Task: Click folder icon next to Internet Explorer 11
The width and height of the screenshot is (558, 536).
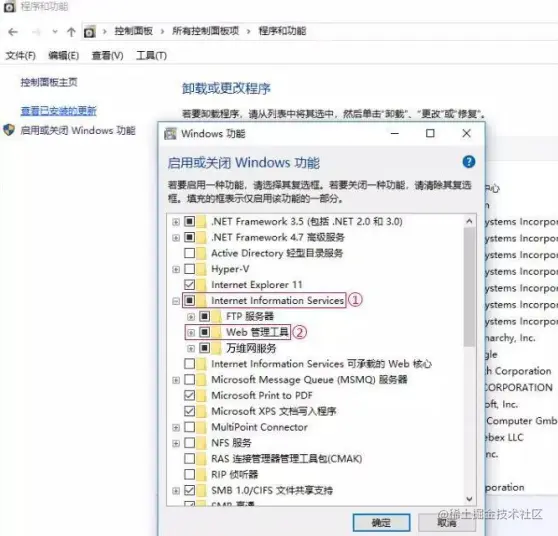Action: click(x=201, y=285)
